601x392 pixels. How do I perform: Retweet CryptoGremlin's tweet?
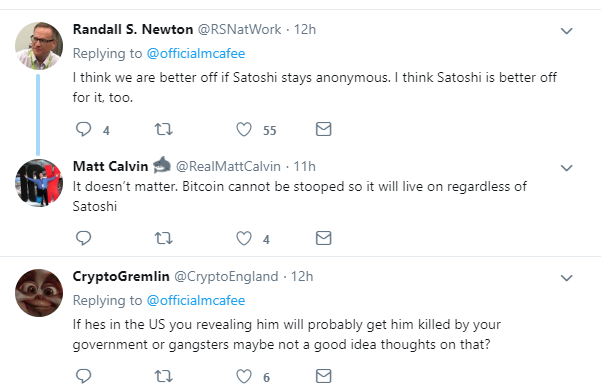coord(164,376)
